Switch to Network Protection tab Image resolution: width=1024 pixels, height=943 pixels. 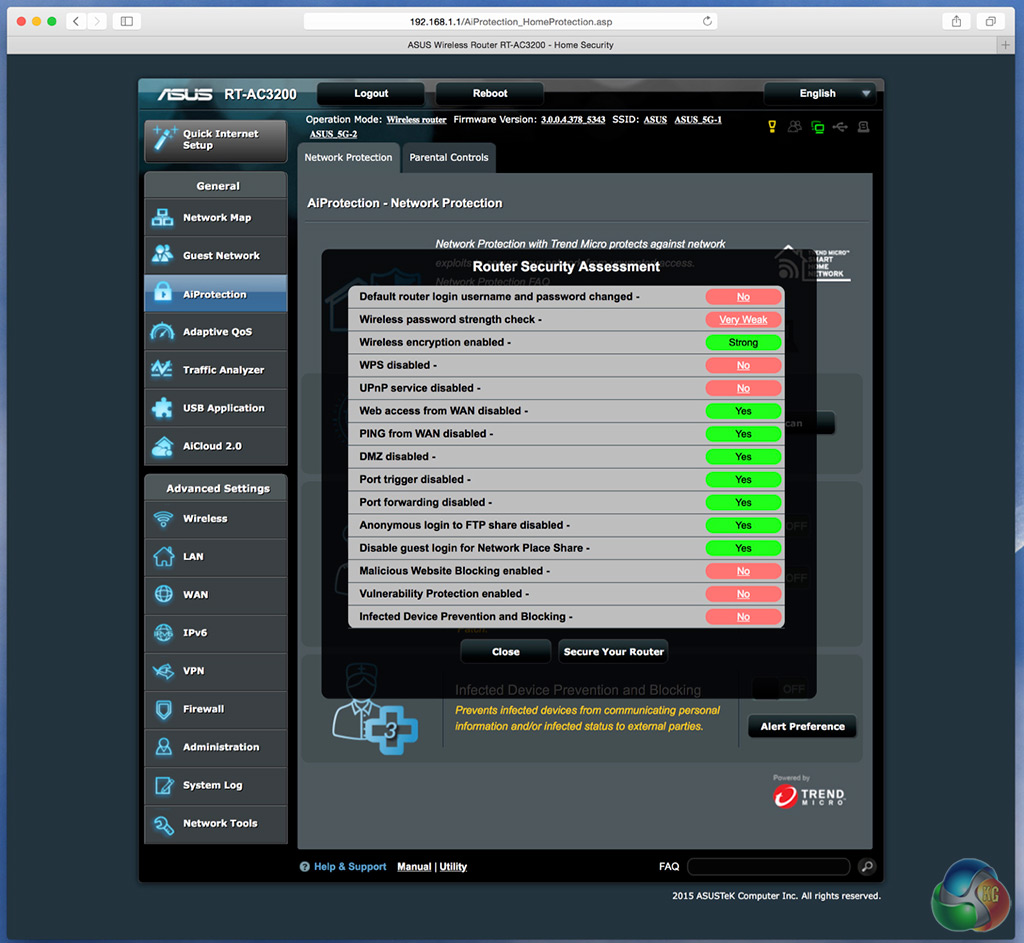[348, 157]
